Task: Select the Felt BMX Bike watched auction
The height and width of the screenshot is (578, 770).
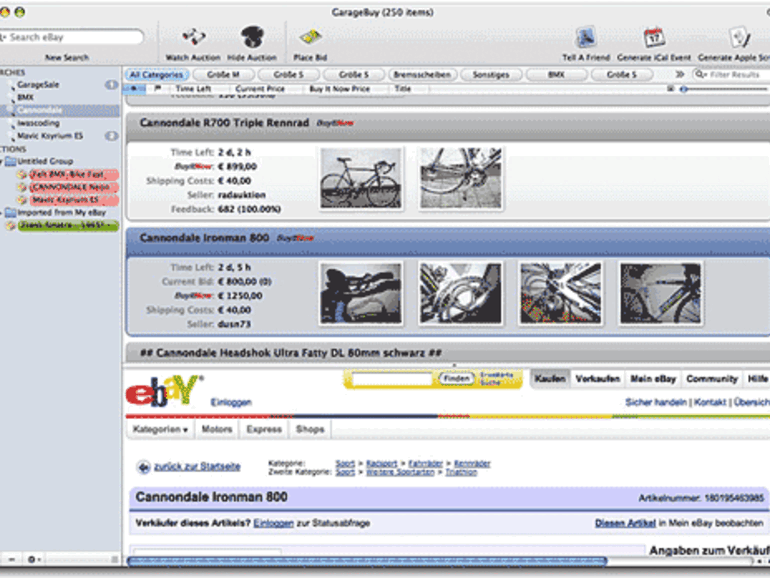Action: click(x=73, y=174)
